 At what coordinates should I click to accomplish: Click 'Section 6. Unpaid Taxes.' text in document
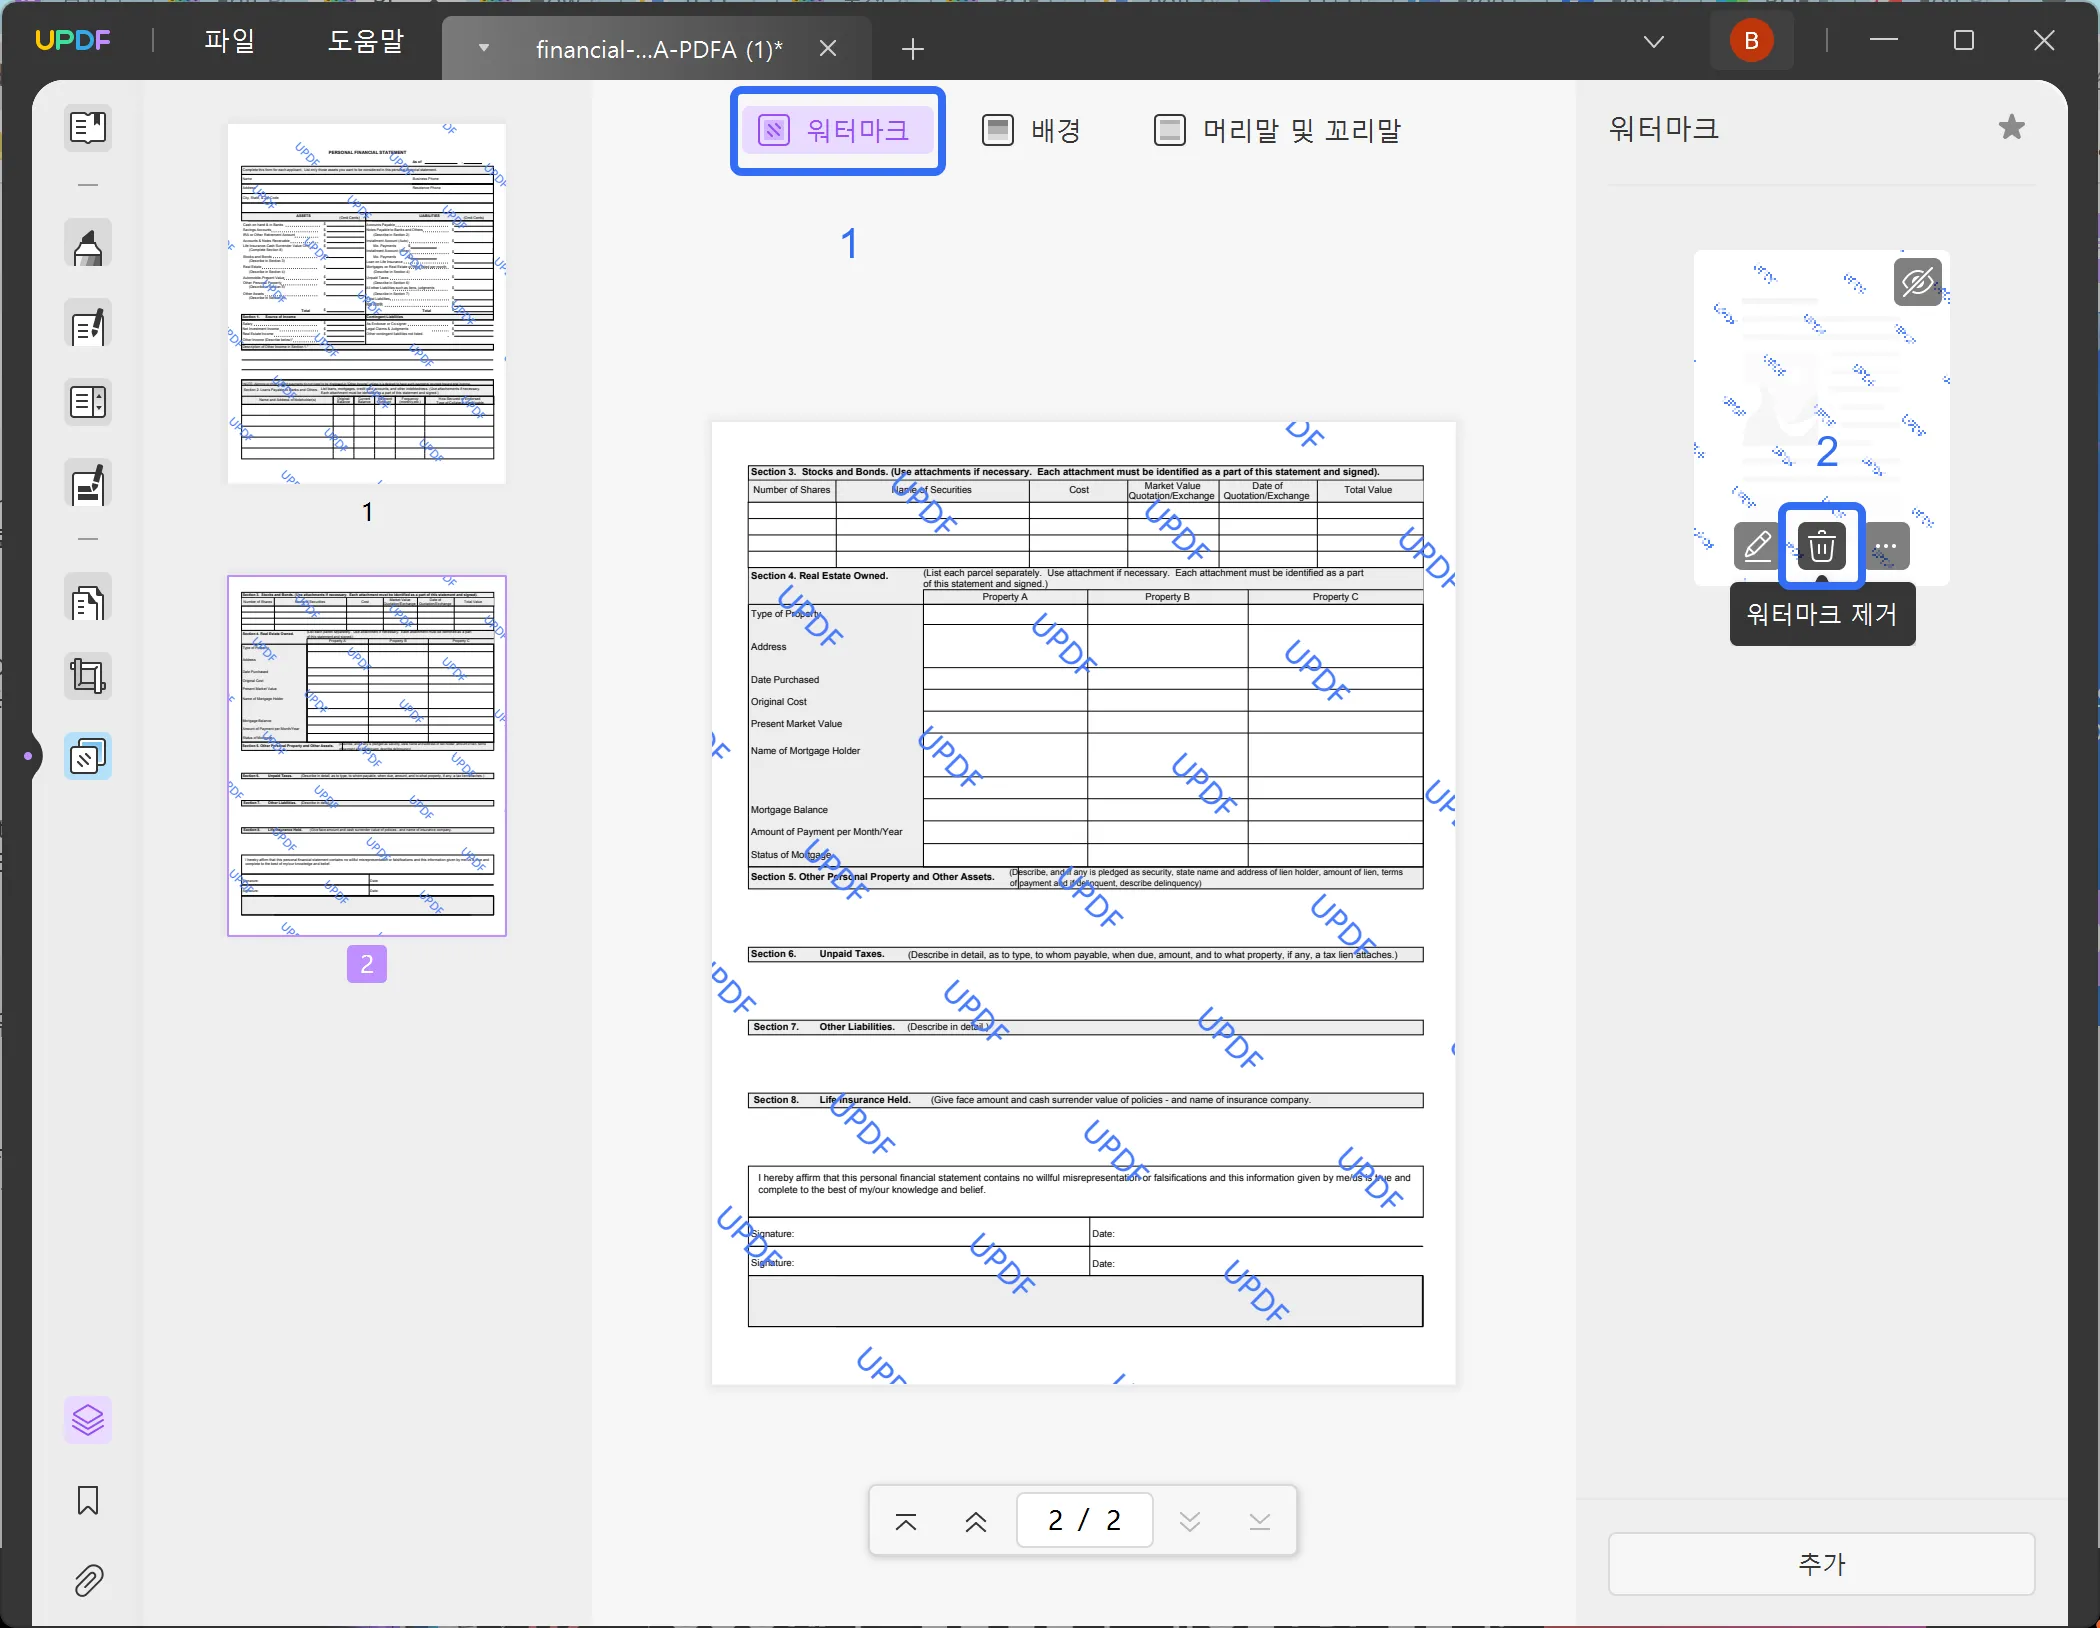tap(818, 954)
